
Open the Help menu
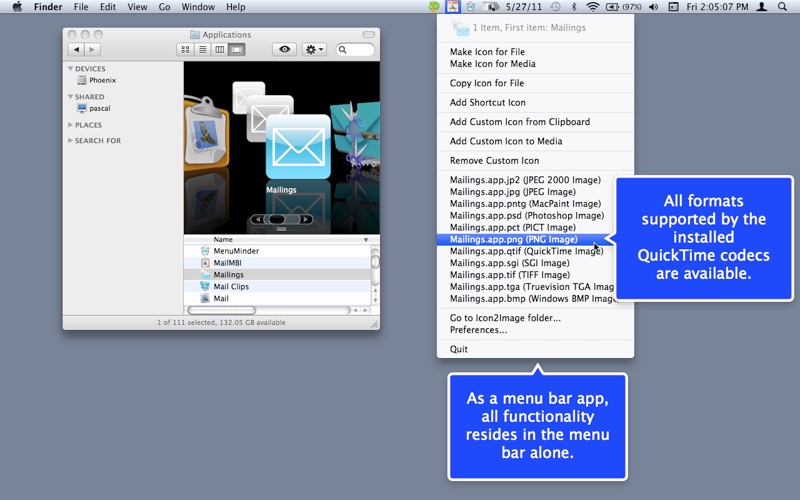tap(236, 7)
